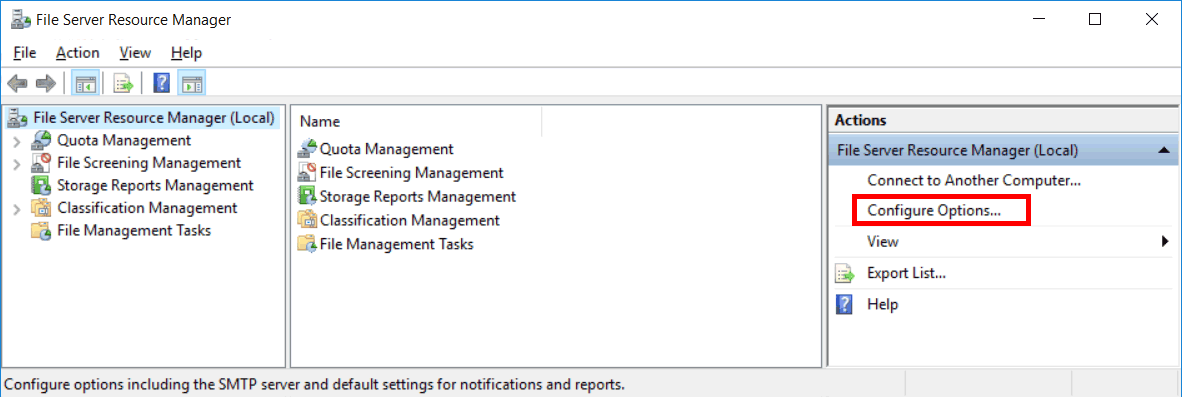
Task: Click the Back arrow toolbar icon
Action: 17,84
